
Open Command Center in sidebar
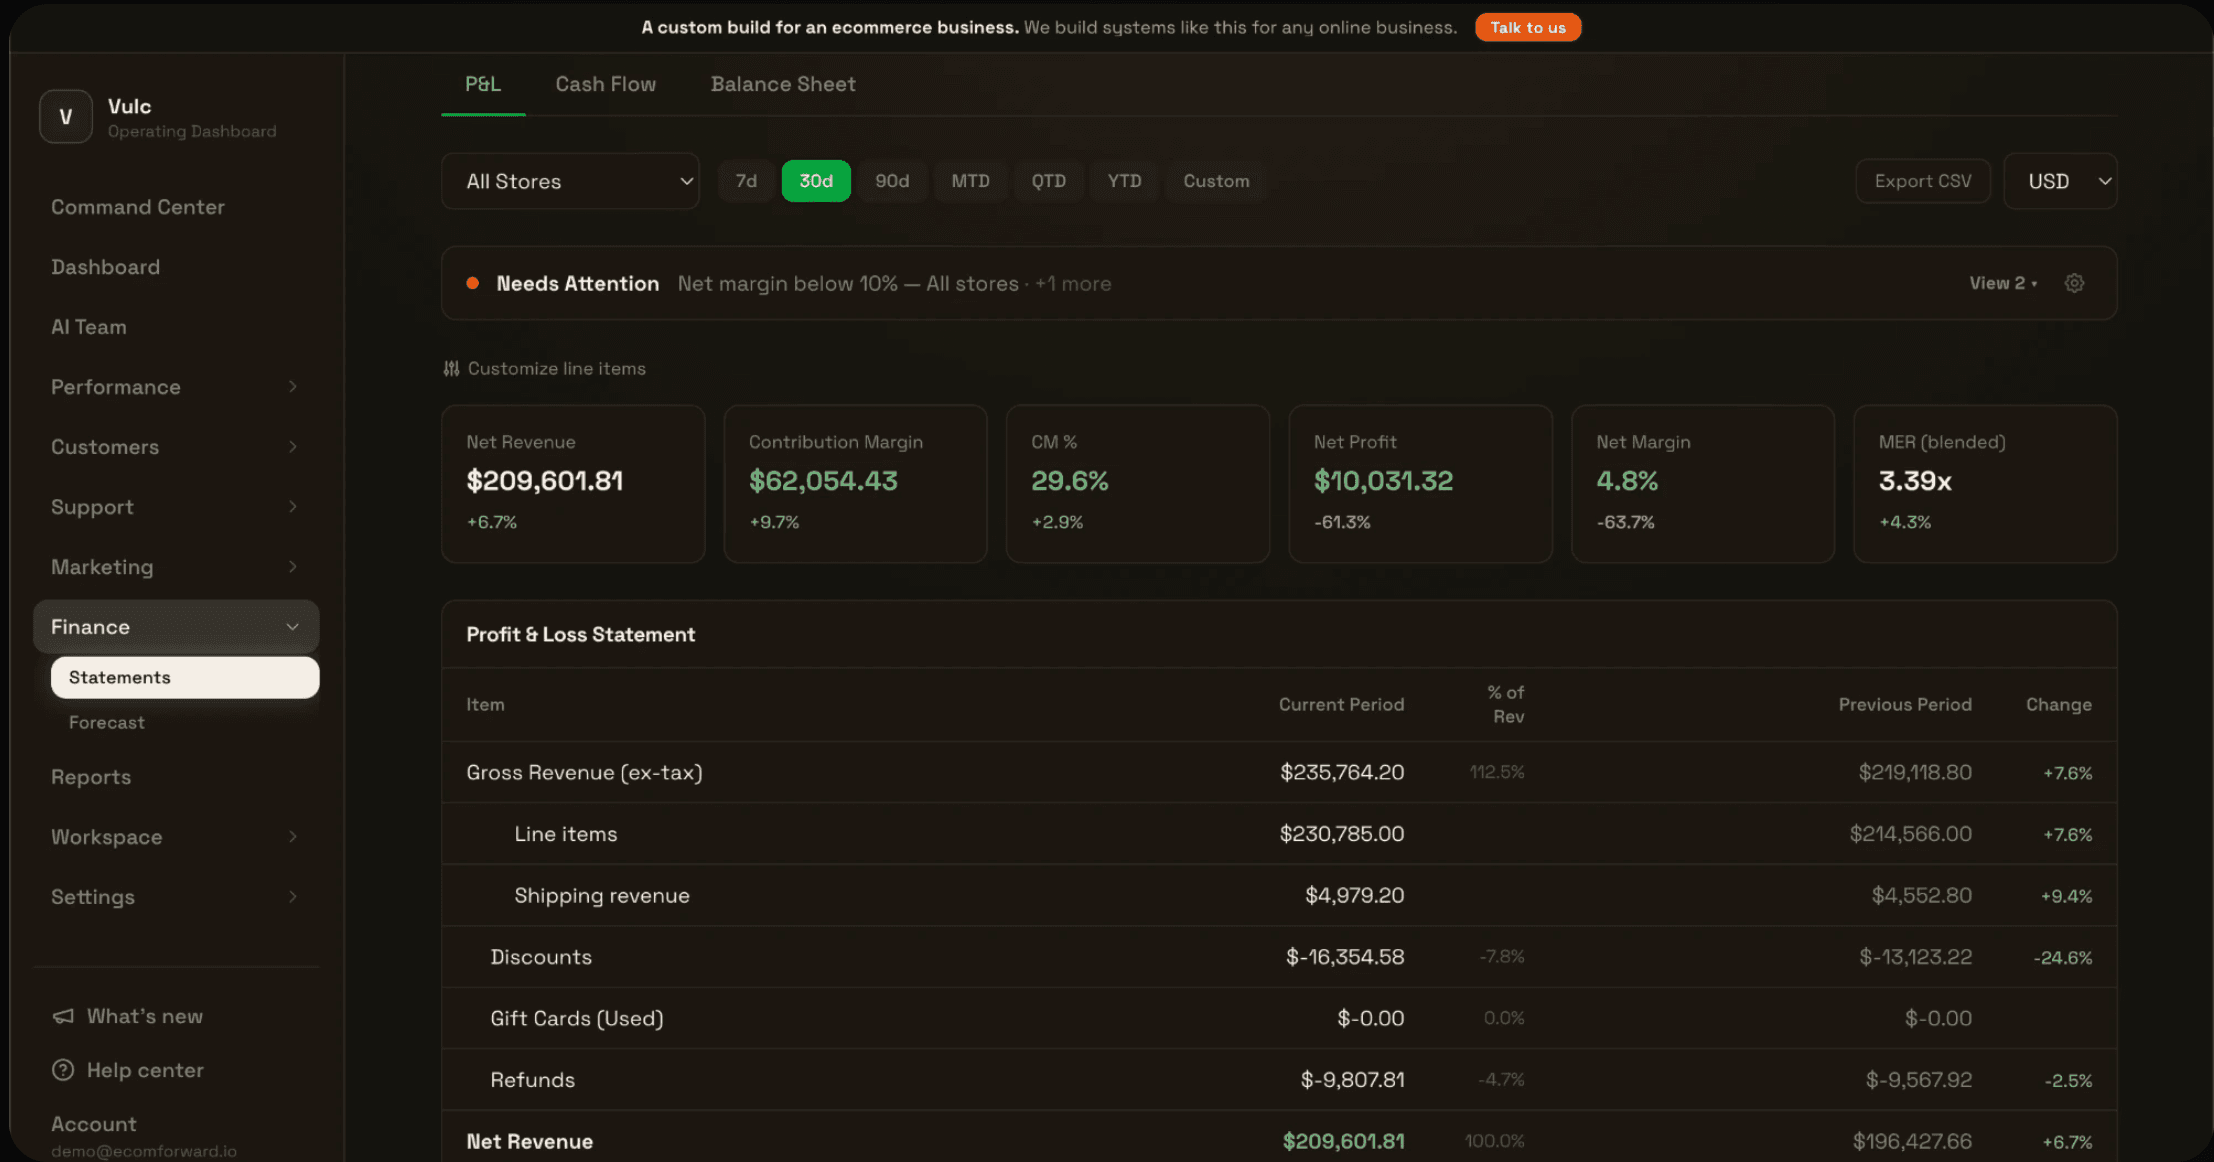point(138,207)
